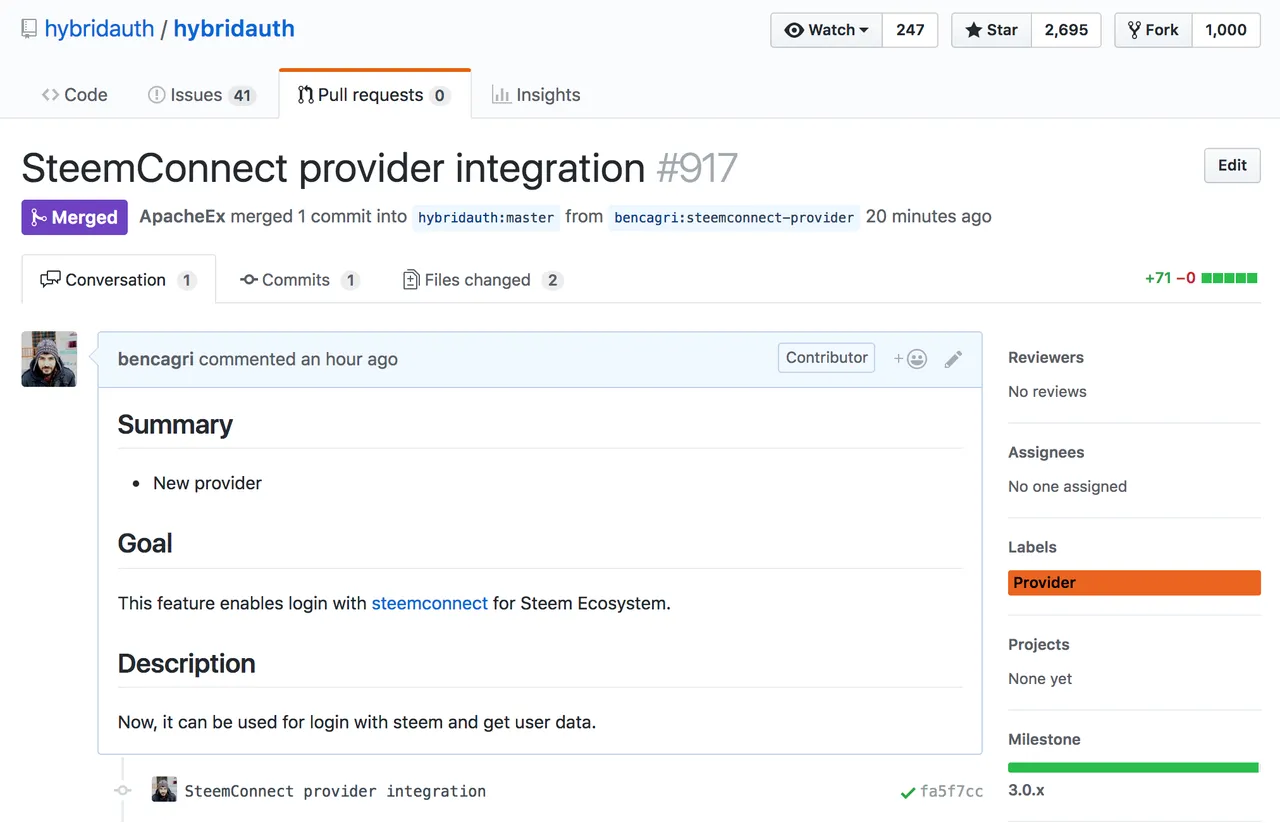Viewport: 1280px width, 823px height.
Task: Open the 3.0.x milestone link
Action: pos(1027,790)
